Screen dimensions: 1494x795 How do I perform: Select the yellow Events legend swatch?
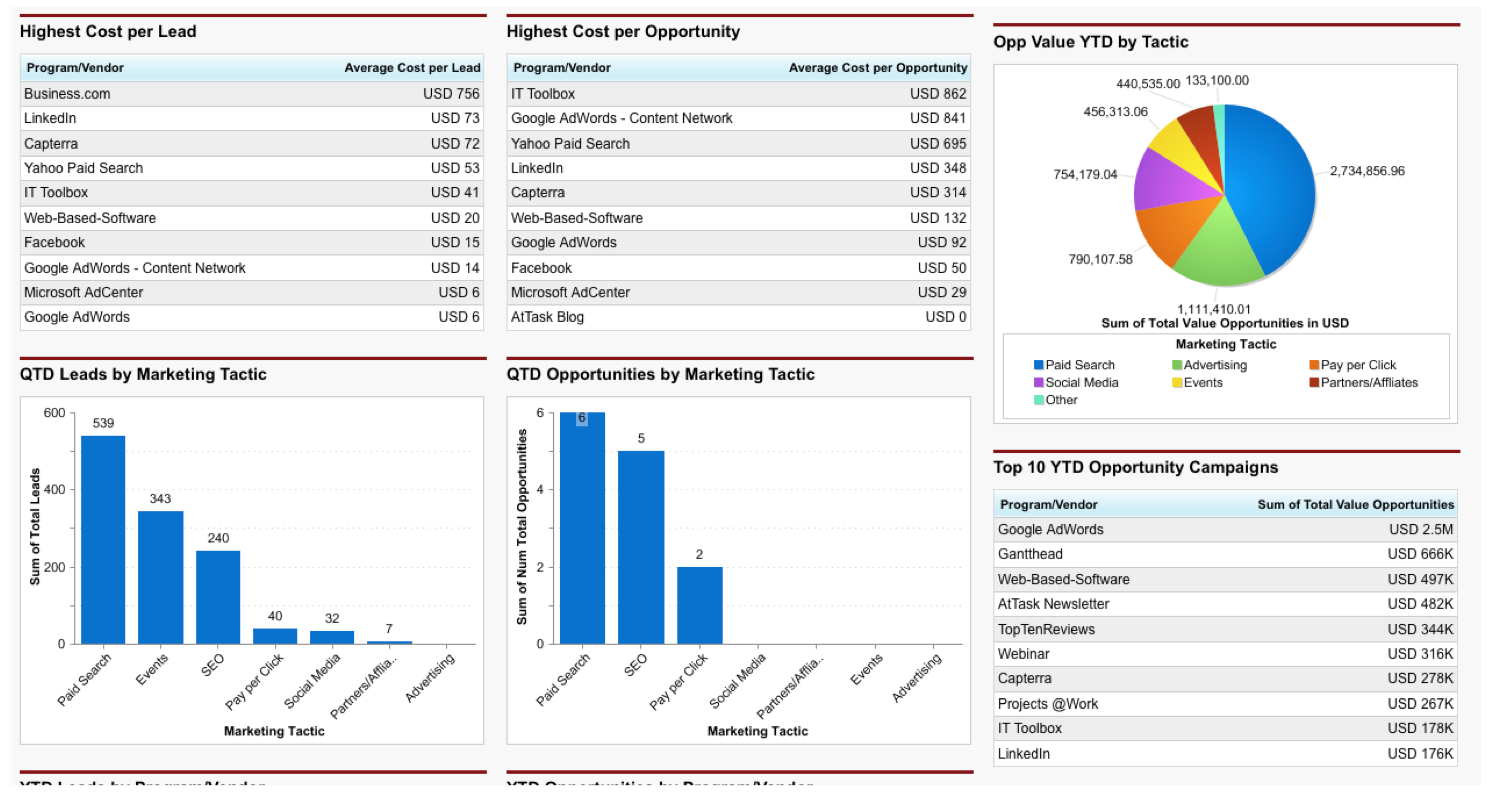[1177, 382]
